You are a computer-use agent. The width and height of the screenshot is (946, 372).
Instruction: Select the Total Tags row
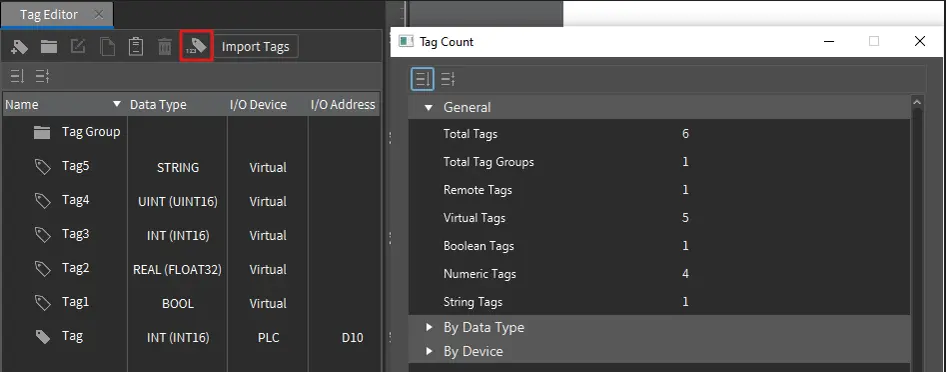click(x=659, y=134)
